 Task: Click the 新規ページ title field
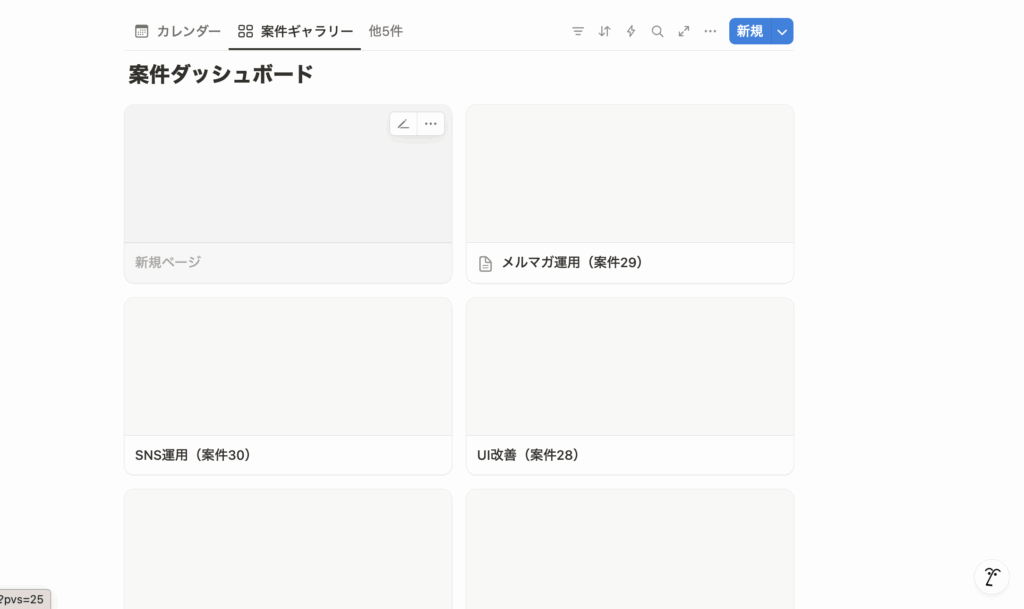168,262
